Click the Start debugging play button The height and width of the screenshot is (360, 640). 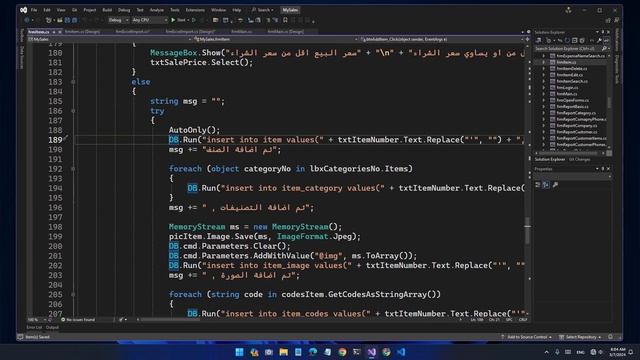[x=178, y=20]
